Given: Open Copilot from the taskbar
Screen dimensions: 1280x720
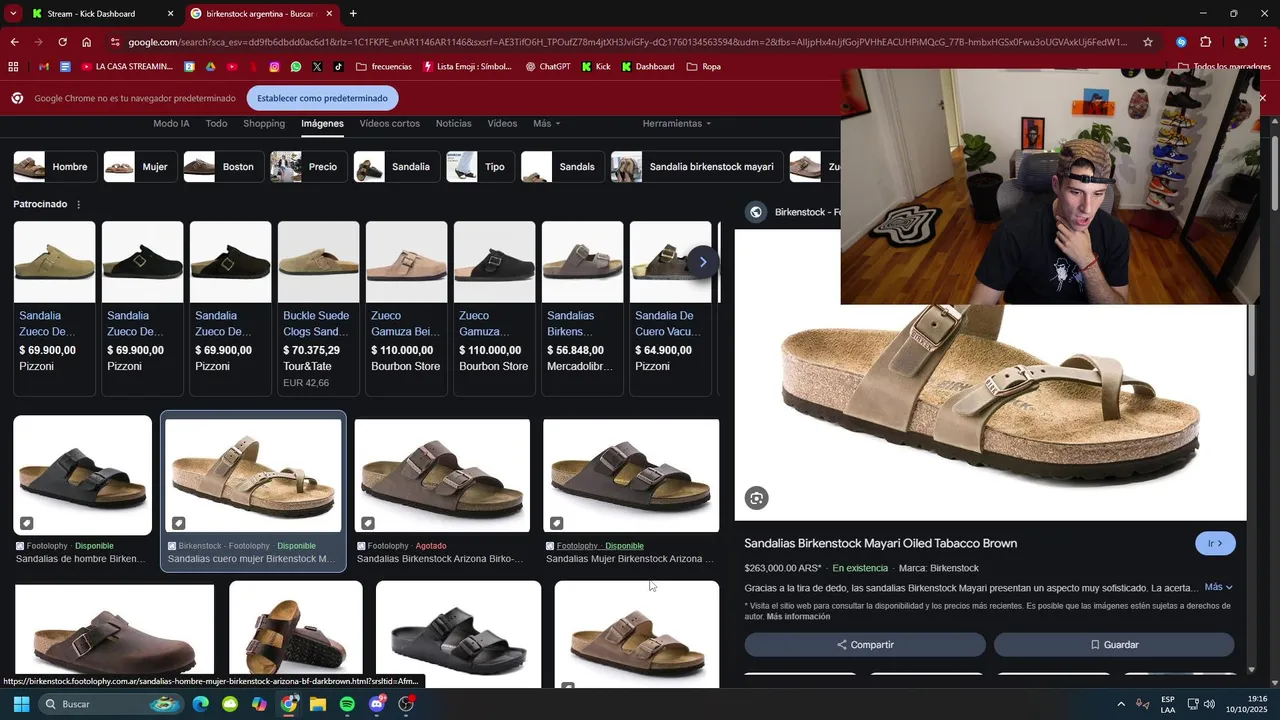Looking at the screenshot, I should tap(260, 704).
